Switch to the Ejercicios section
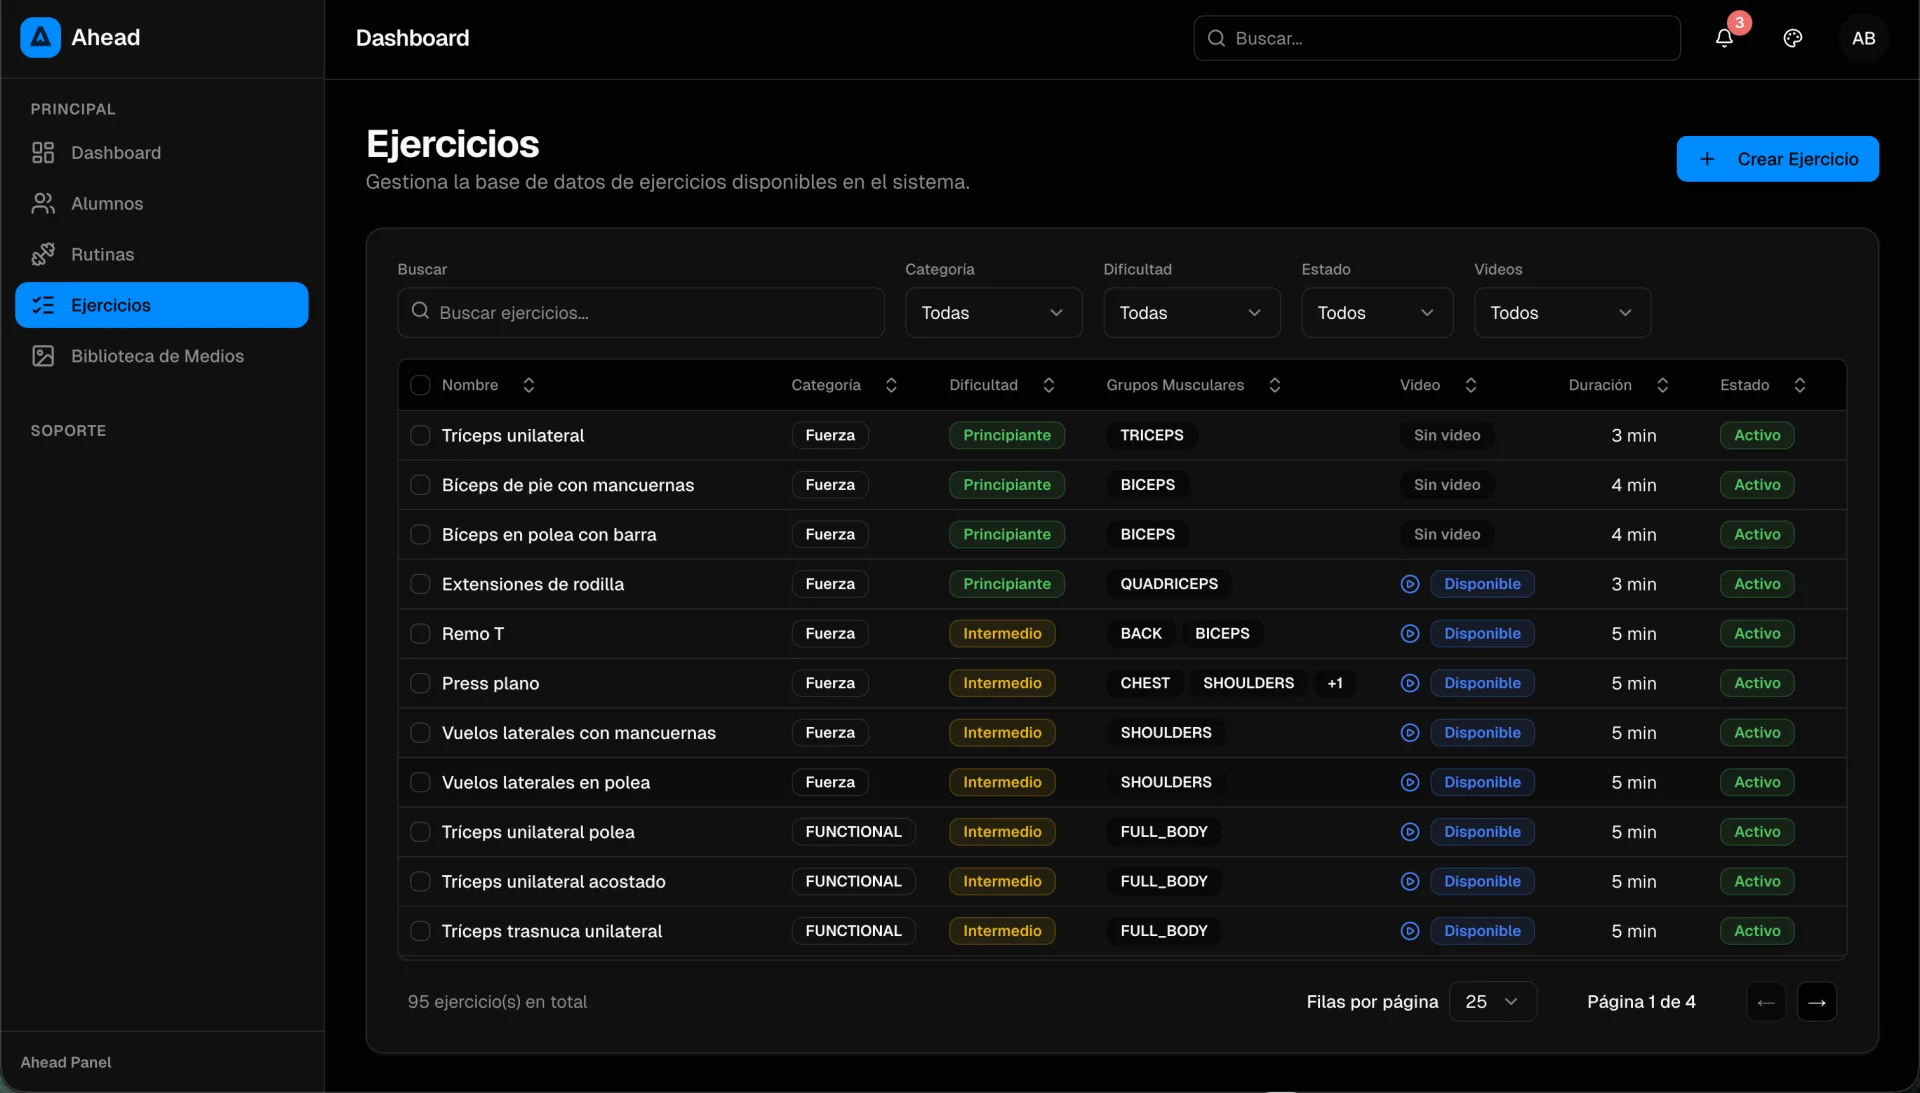This screenshot has width=1920, height=1093. [112, 306]
